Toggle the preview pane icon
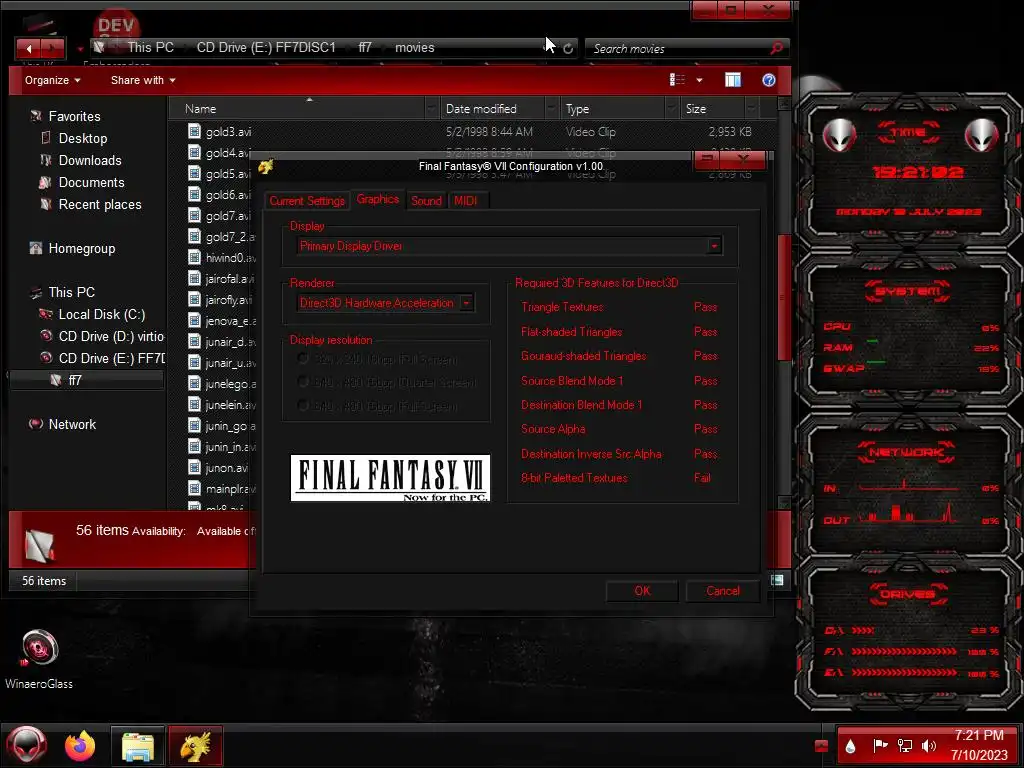This screenshot has width=1024, height=768. click(x=733, y=80)
